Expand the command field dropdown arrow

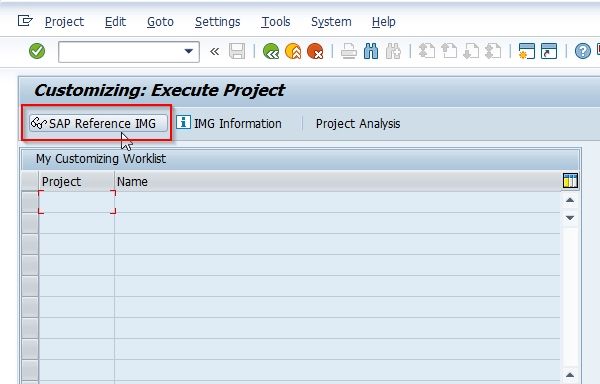coord(188,51)
